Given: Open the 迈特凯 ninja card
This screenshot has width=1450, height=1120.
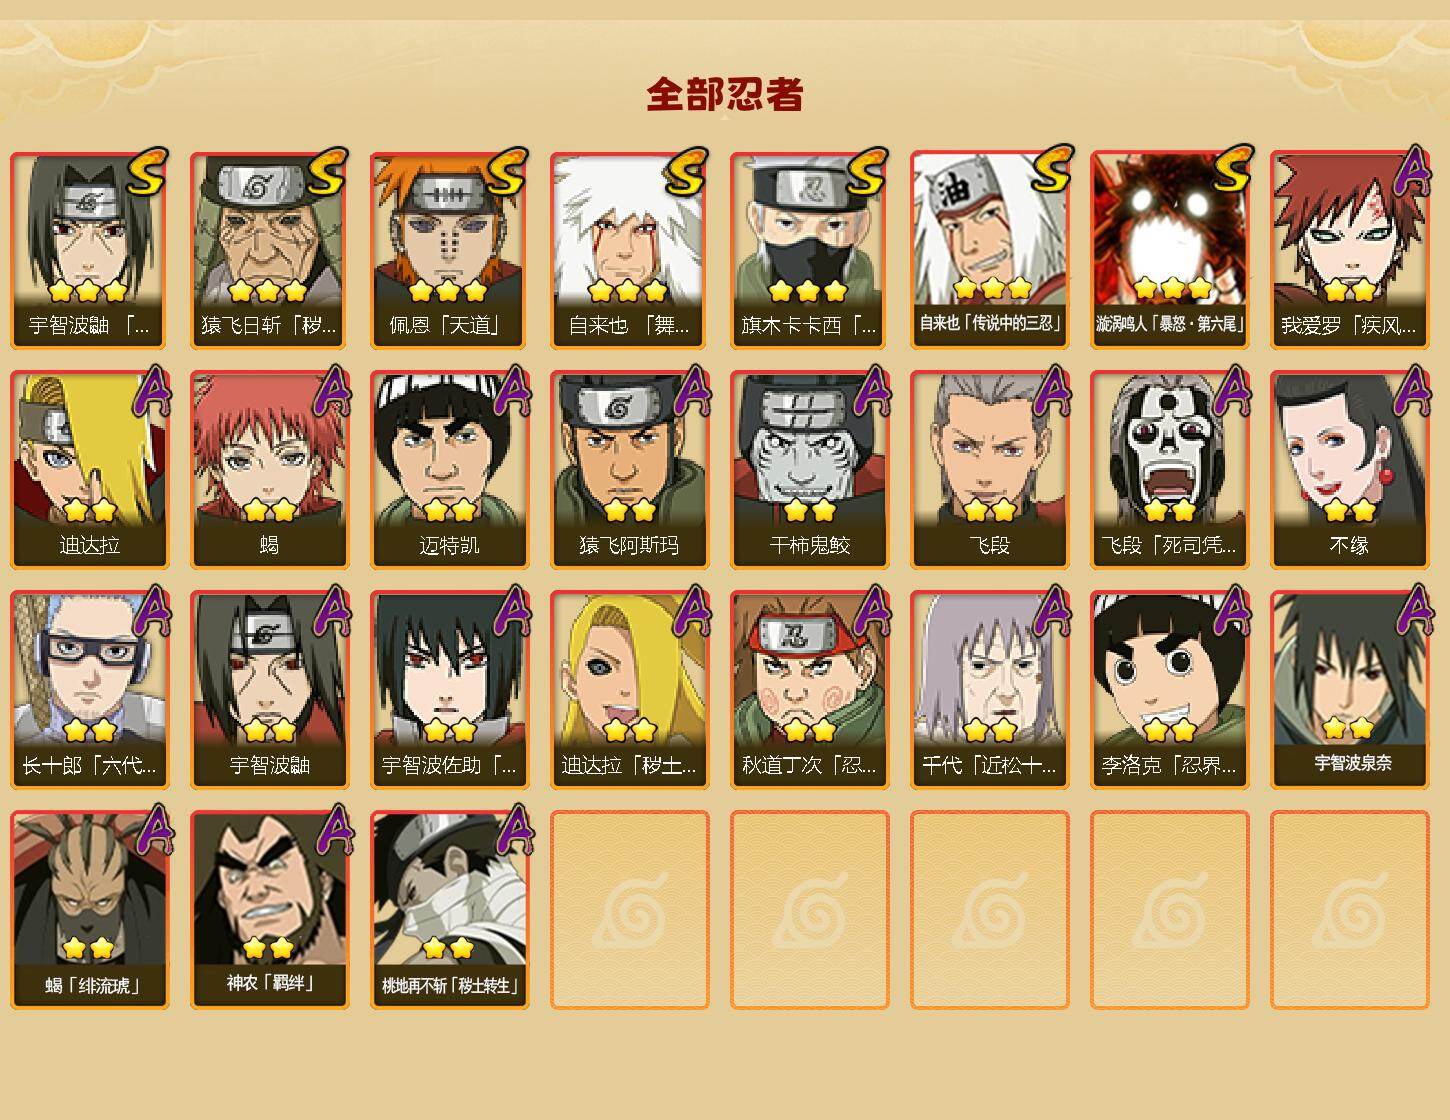Looking at the screenshot, I should pyautogui.click(x=449, y=470).
